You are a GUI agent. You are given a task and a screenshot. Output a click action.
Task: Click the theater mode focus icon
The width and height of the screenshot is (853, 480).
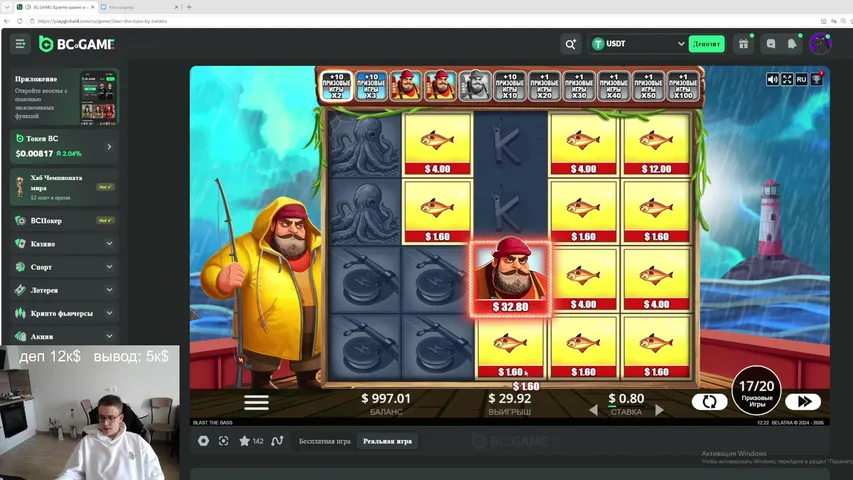point(224,441)
